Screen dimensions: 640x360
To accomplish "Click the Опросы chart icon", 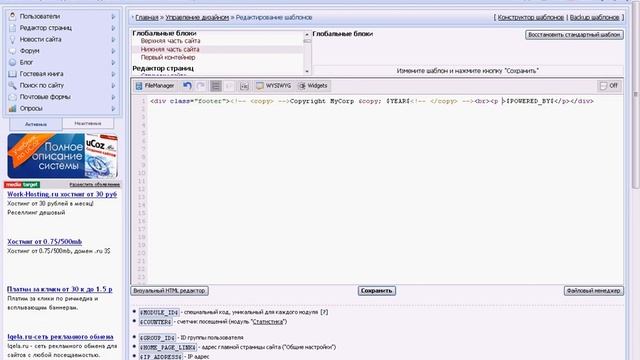I will point(13,108).
